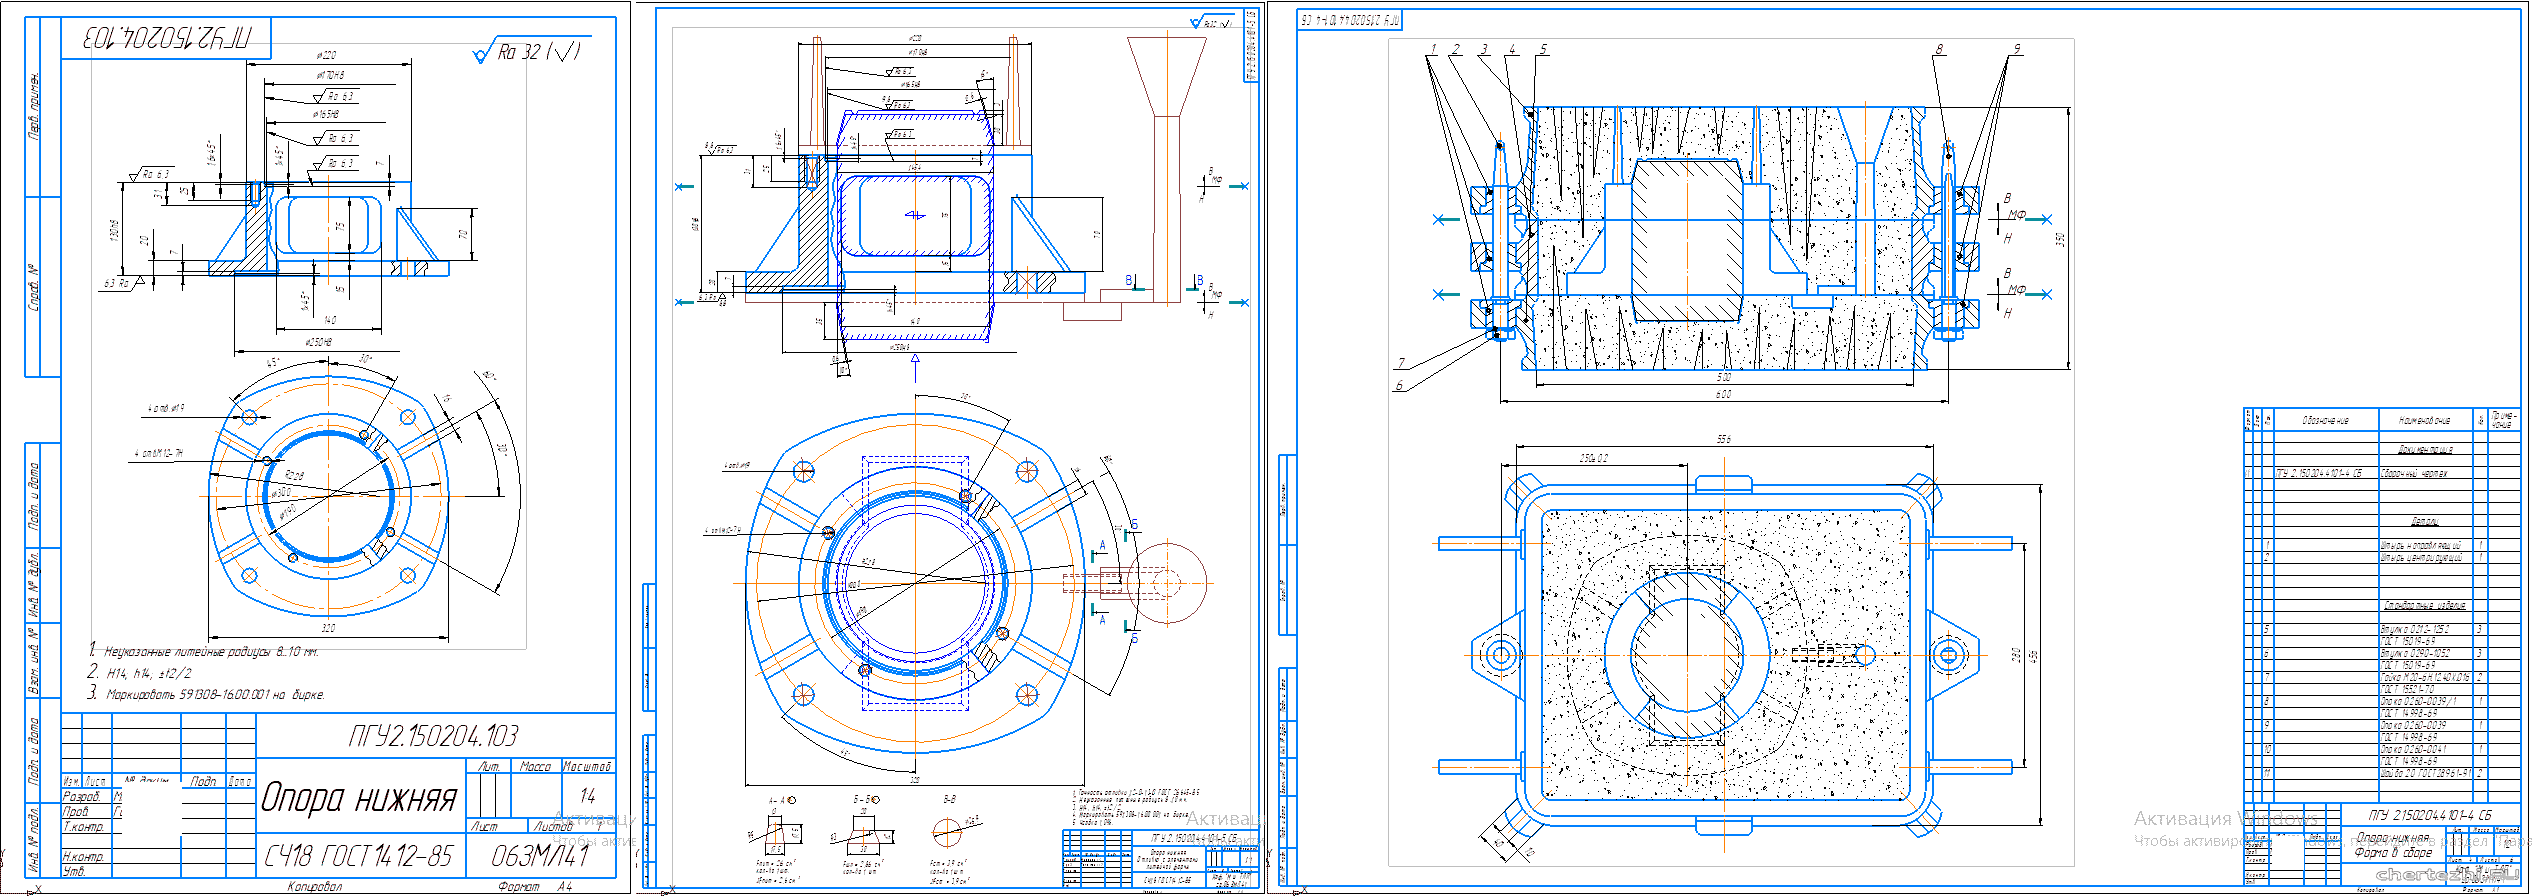Click the rotated drawing number in top-left corner
Screen dimensions: 2532x896
point(166,38)
